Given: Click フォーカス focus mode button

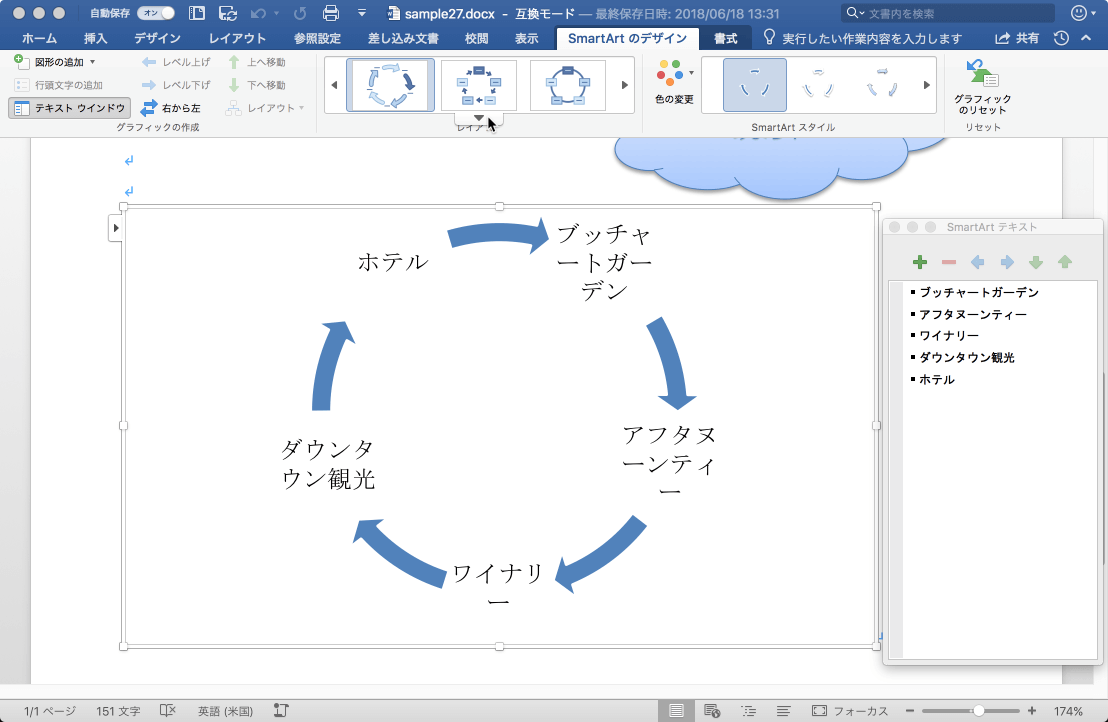Looking at the screenshot, I should click(x=850, y=711).
